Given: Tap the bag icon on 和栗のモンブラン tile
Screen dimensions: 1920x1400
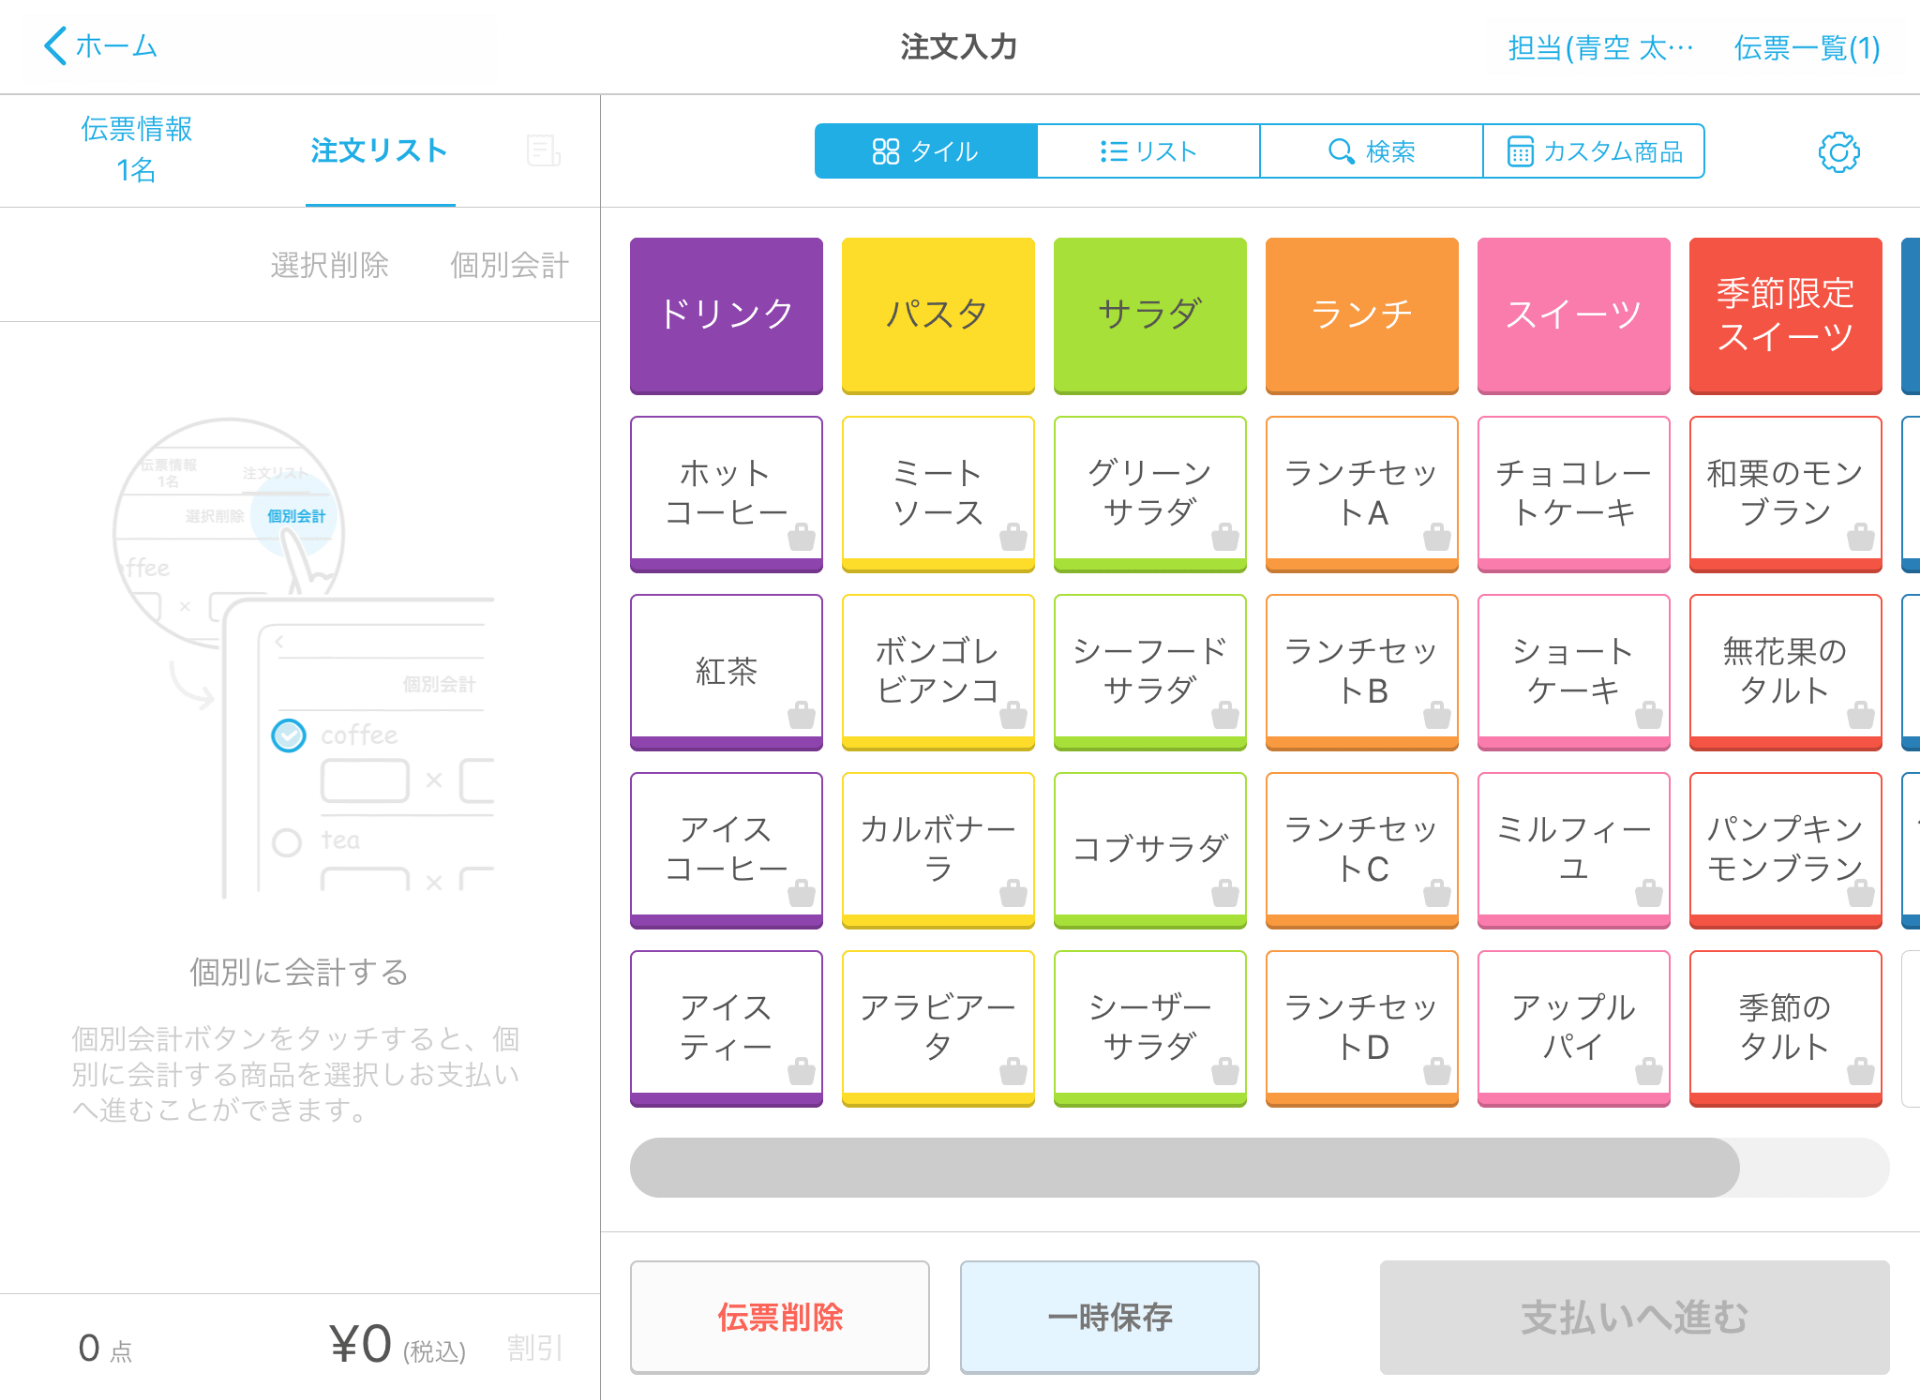Looking at the screenshot, I should click(1861, 537).
